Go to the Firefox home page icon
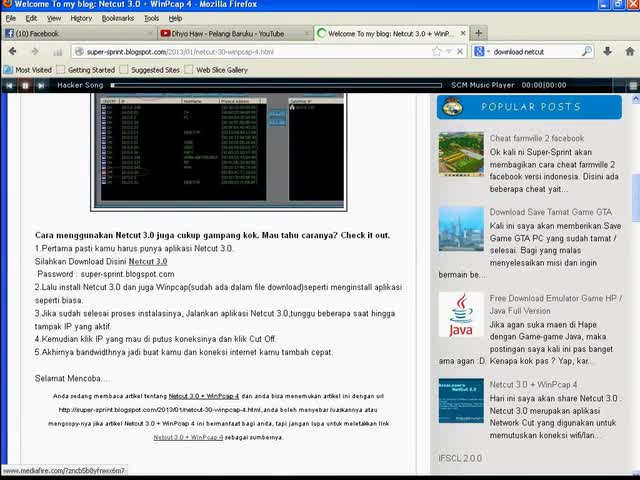Viewport: 640px width, 480px height. 630,51
